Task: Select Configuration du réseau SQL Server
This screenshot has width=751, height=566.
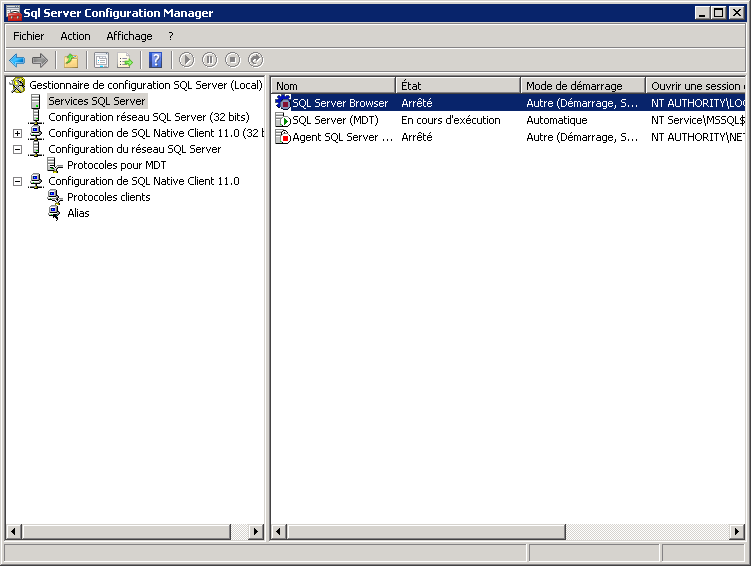Action: click(135, 149)
